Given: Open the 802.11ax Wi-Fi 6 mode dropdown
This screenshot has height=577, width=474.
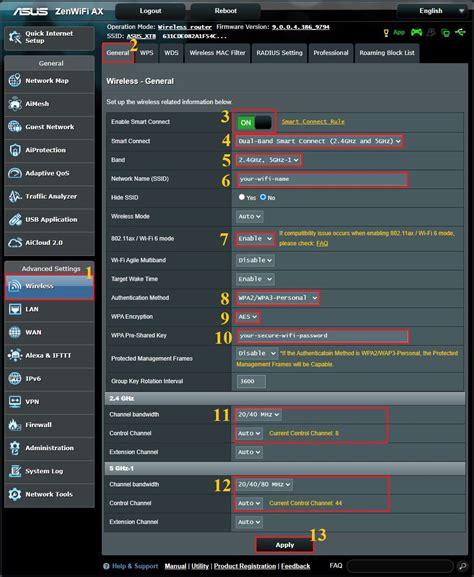Looking at the screenshot, I should (255, 239).
